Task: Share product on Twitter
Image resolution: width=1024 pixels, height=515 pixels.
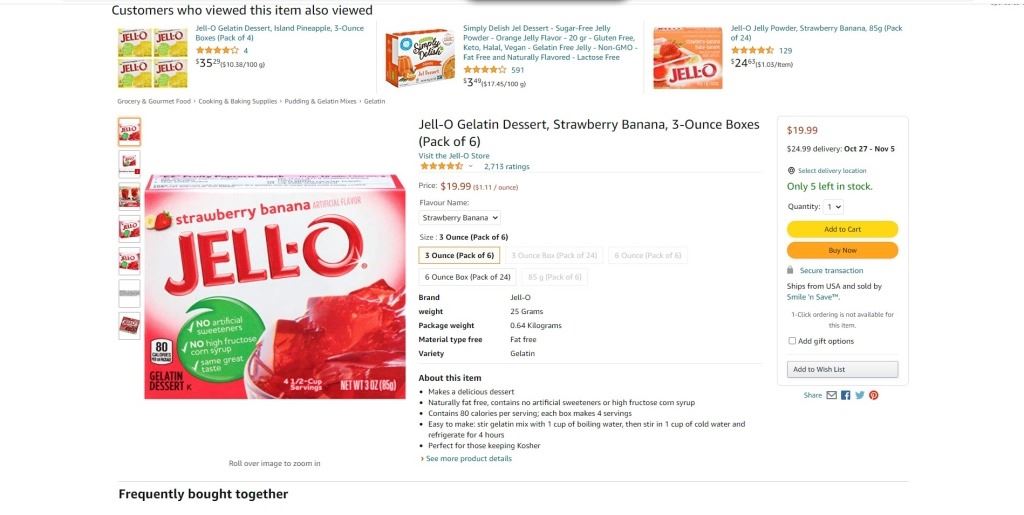Action: (x=859, y=395)
